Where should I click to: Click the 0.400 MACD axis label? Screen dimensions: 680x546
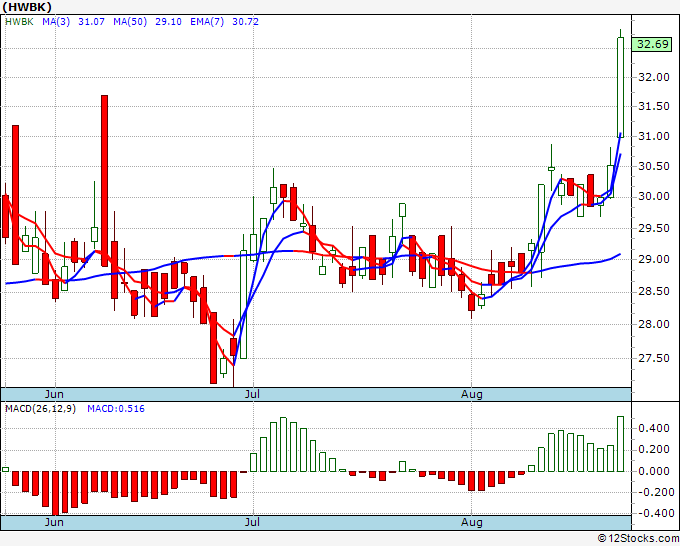point(654,429)
